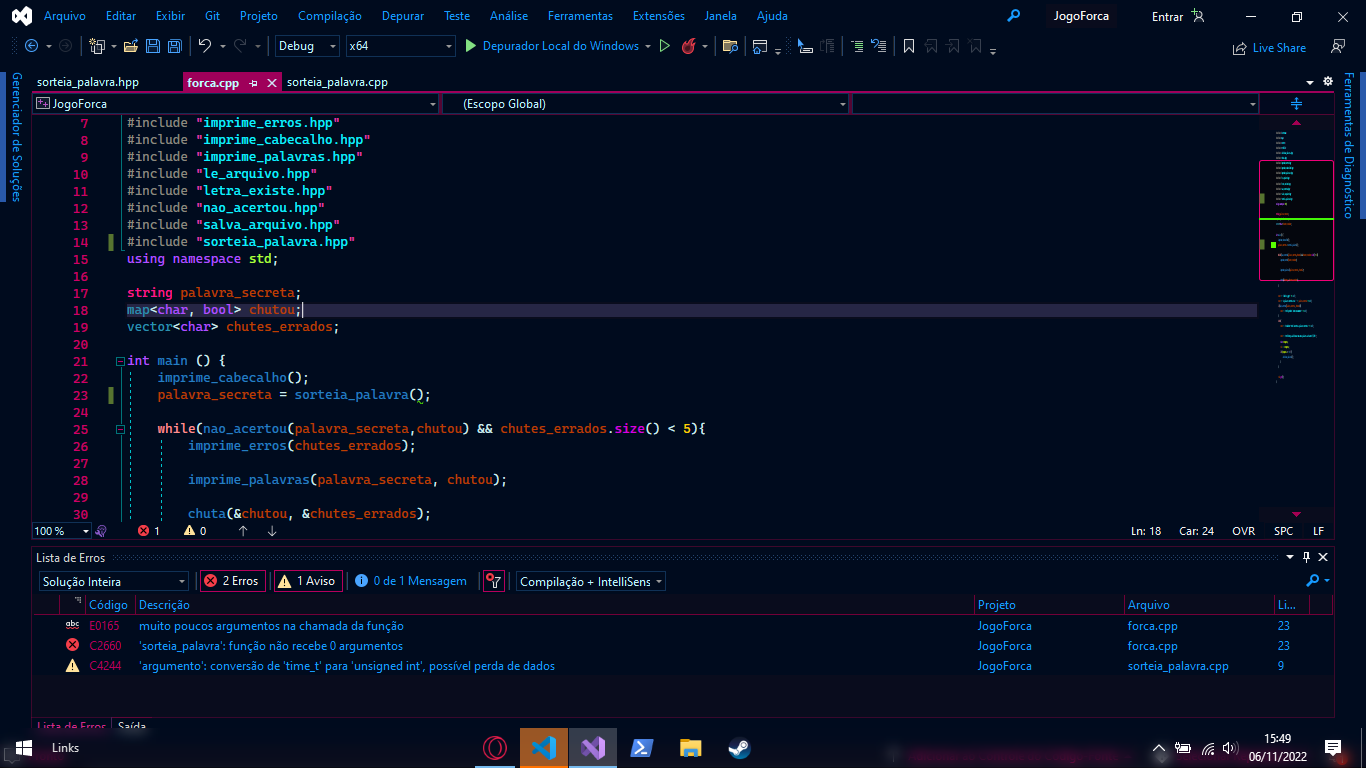
Task: Click the warning count indicator in editor status
Action: pyautogui.click(x=195, y=531)
